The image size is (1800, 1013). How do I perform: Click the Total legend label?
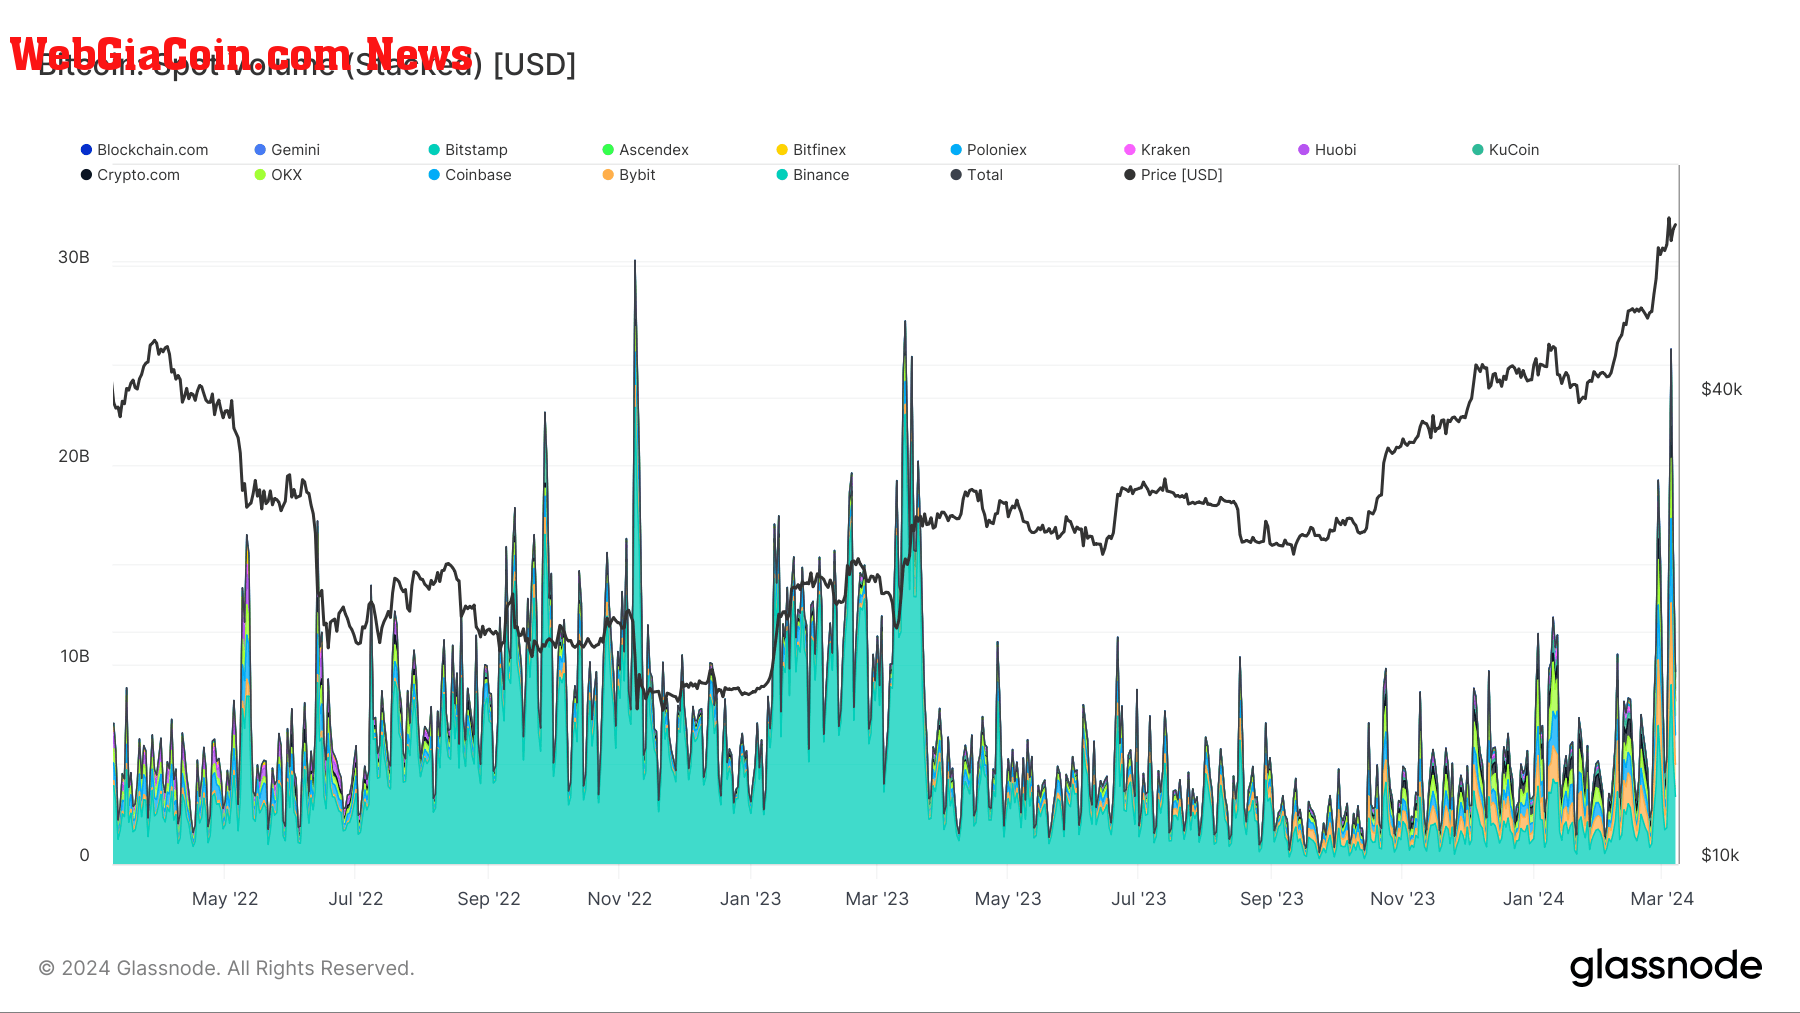click(985, 175)
